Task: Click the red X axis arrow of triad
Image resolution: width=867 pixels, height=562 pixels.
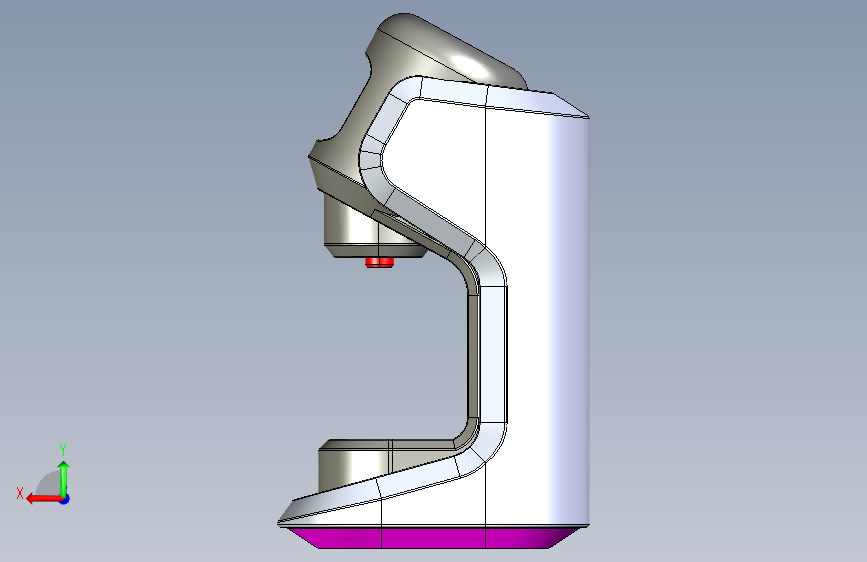Action: 43,499
